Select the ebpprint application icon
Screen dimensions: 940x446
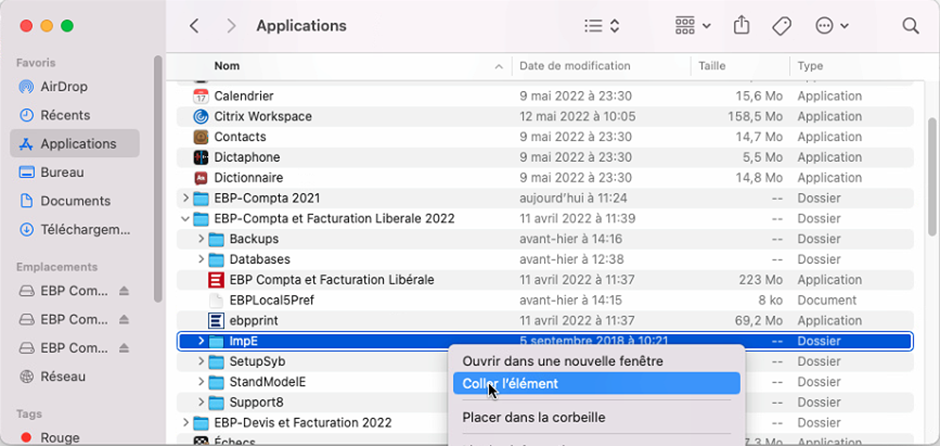[216, 321]
